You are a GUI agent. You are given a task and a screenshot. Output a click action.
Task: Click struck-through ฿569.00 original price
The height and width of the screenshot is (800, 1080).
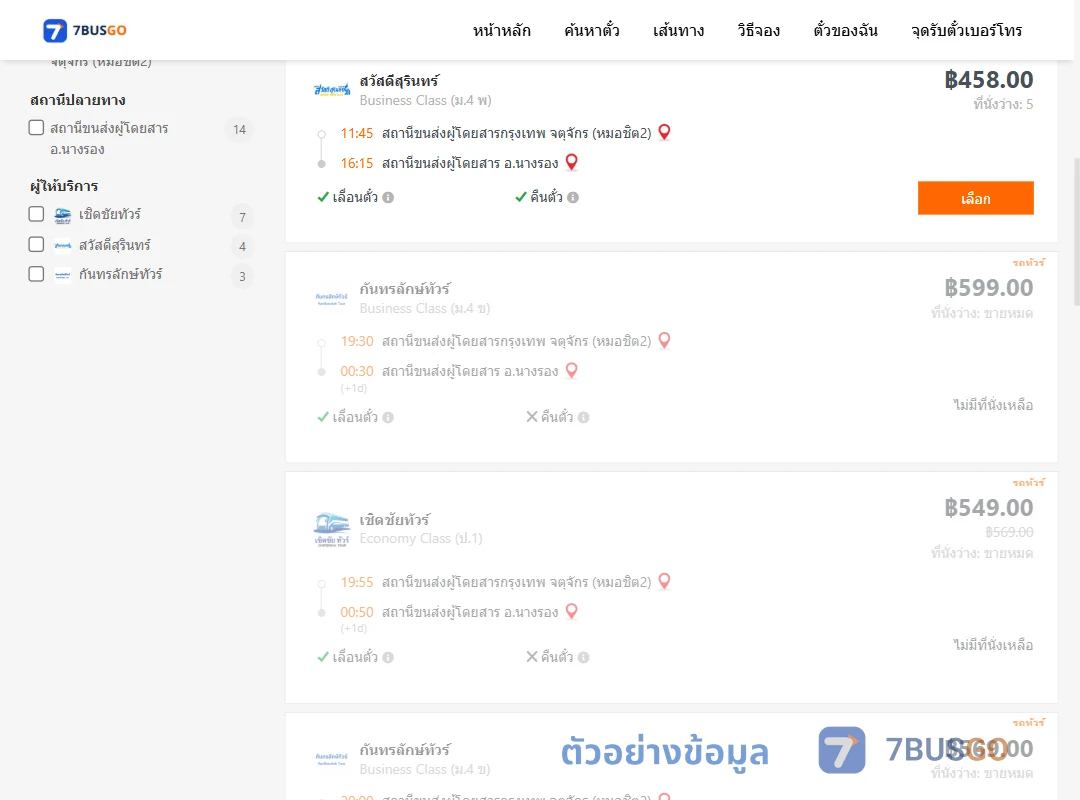1009,532
